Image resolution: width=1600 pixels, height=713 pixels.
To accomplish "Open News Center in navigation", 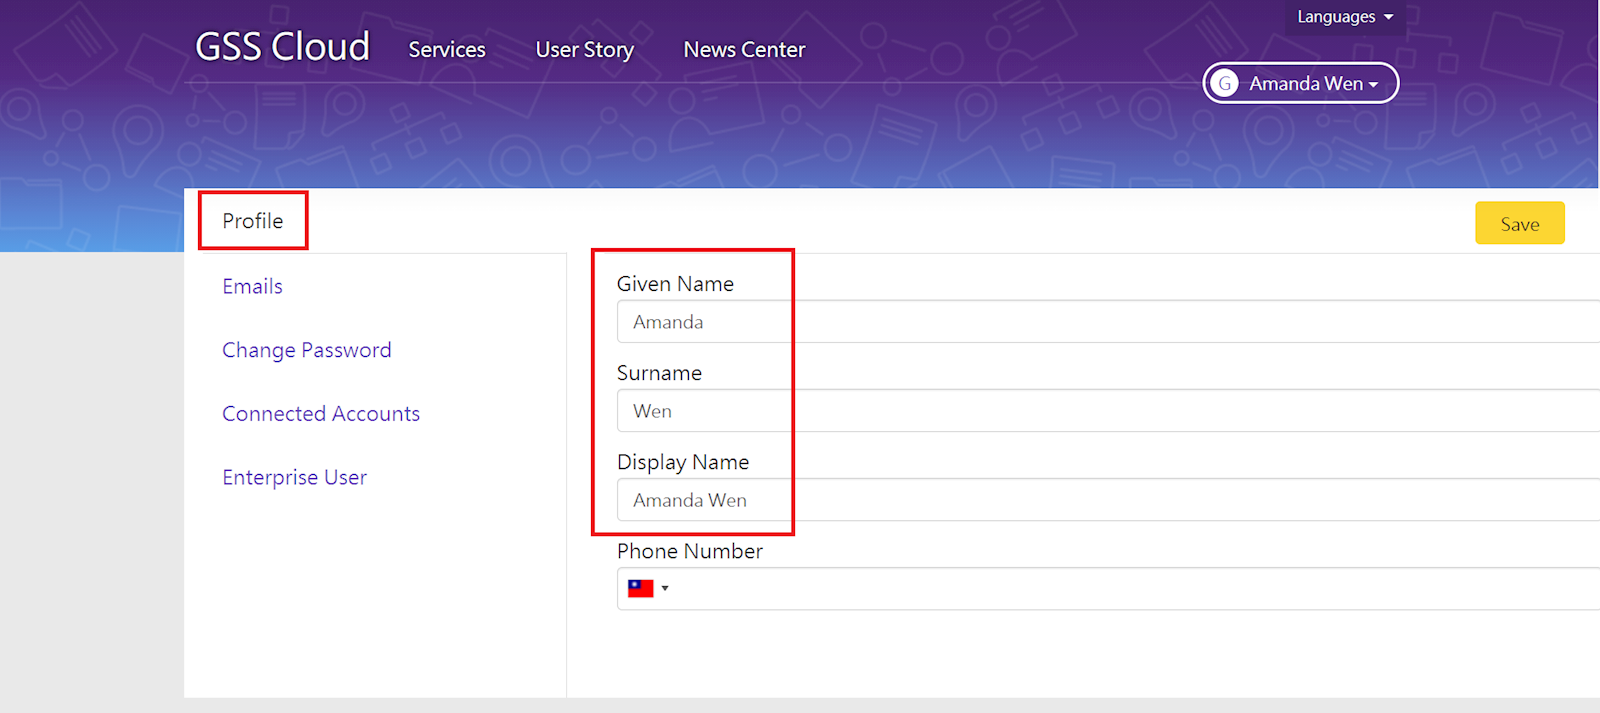I will [744, 50].
